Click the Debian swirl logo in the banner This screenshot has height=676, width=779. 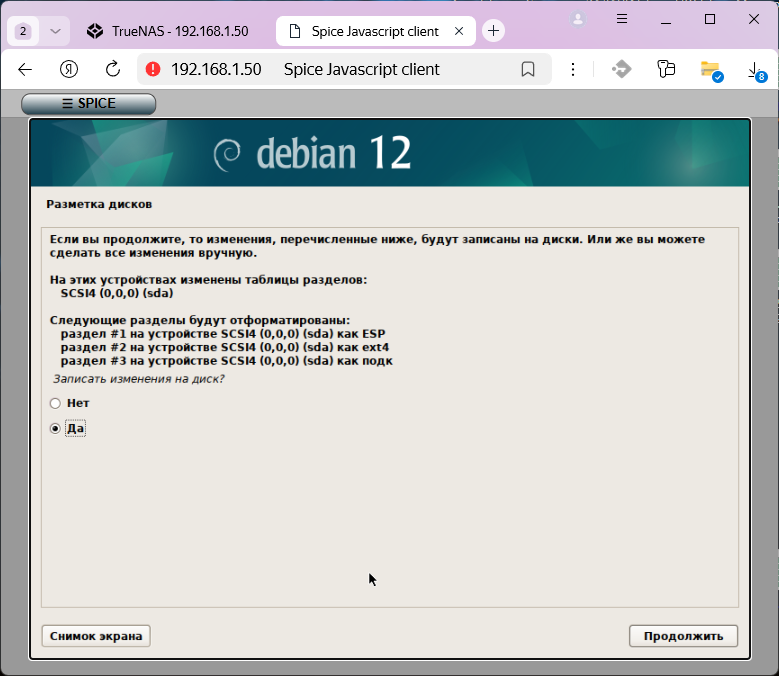click(x=227, y=155)
